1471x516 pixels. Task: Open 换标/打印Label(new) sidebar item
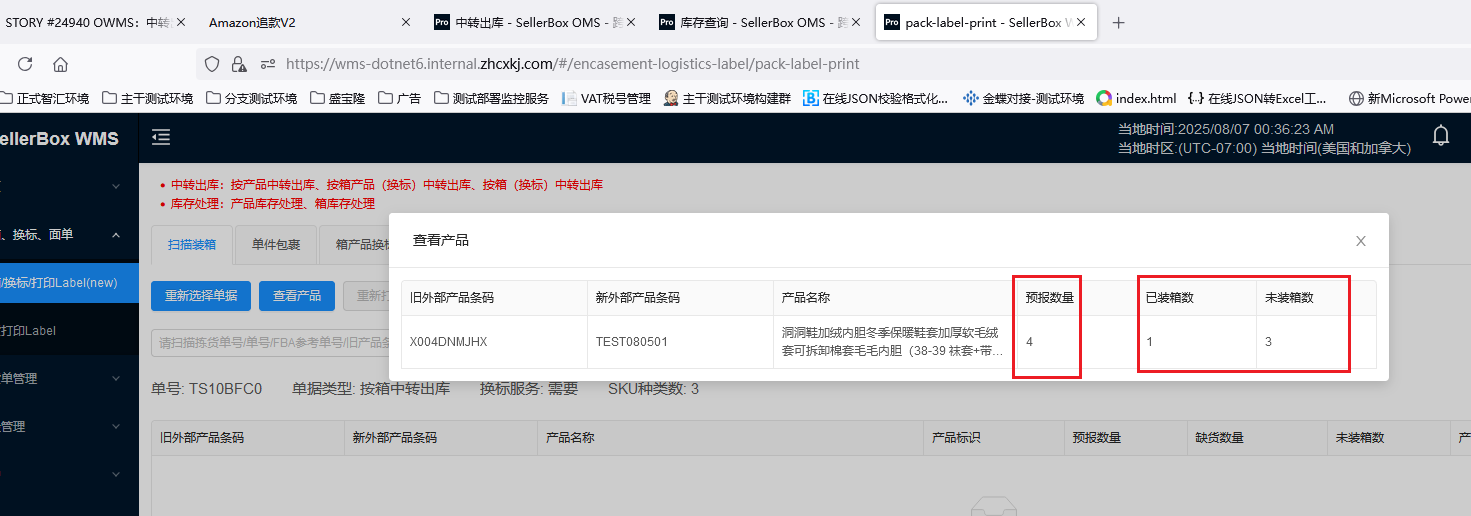click(x=69, y=283)
